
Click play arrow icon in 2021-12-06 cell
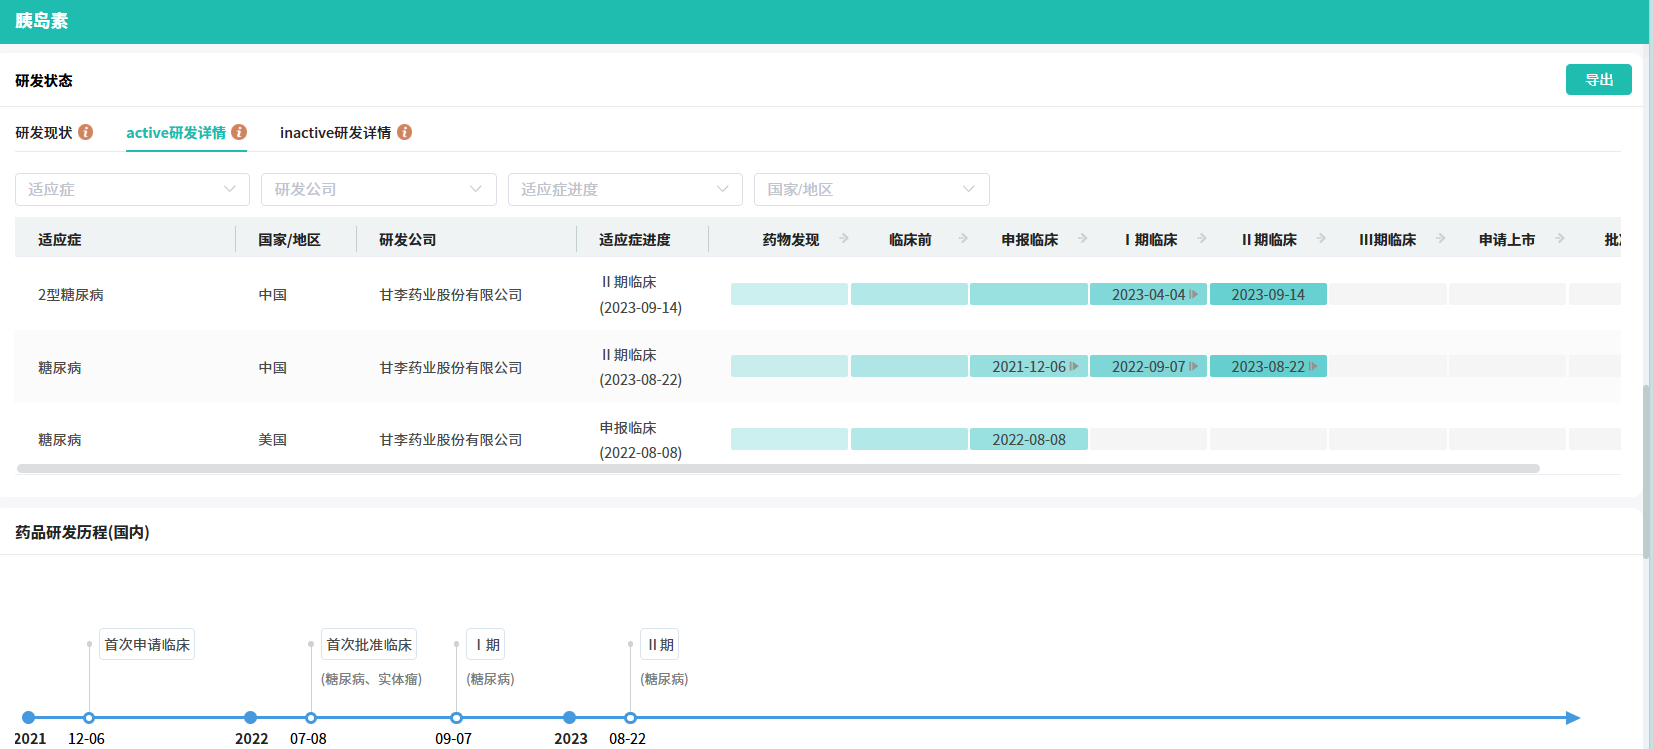tap(1074, 367)
